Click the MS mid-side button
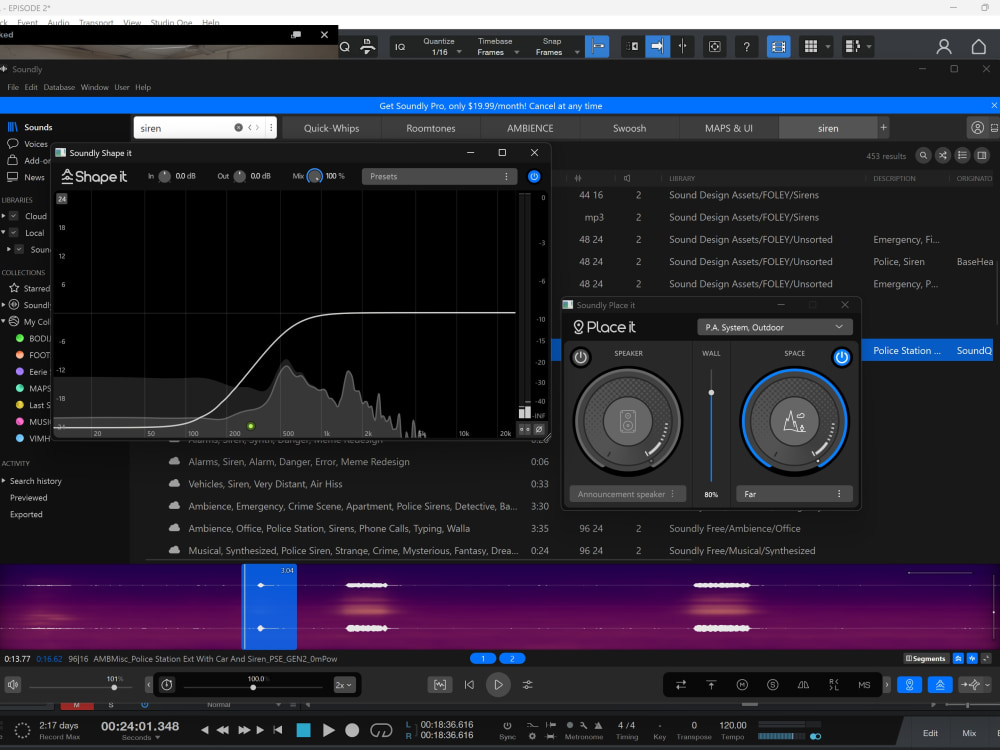The height and width of the screenshot is (750, 1000). pyautogui.click(x=864, y=685)
